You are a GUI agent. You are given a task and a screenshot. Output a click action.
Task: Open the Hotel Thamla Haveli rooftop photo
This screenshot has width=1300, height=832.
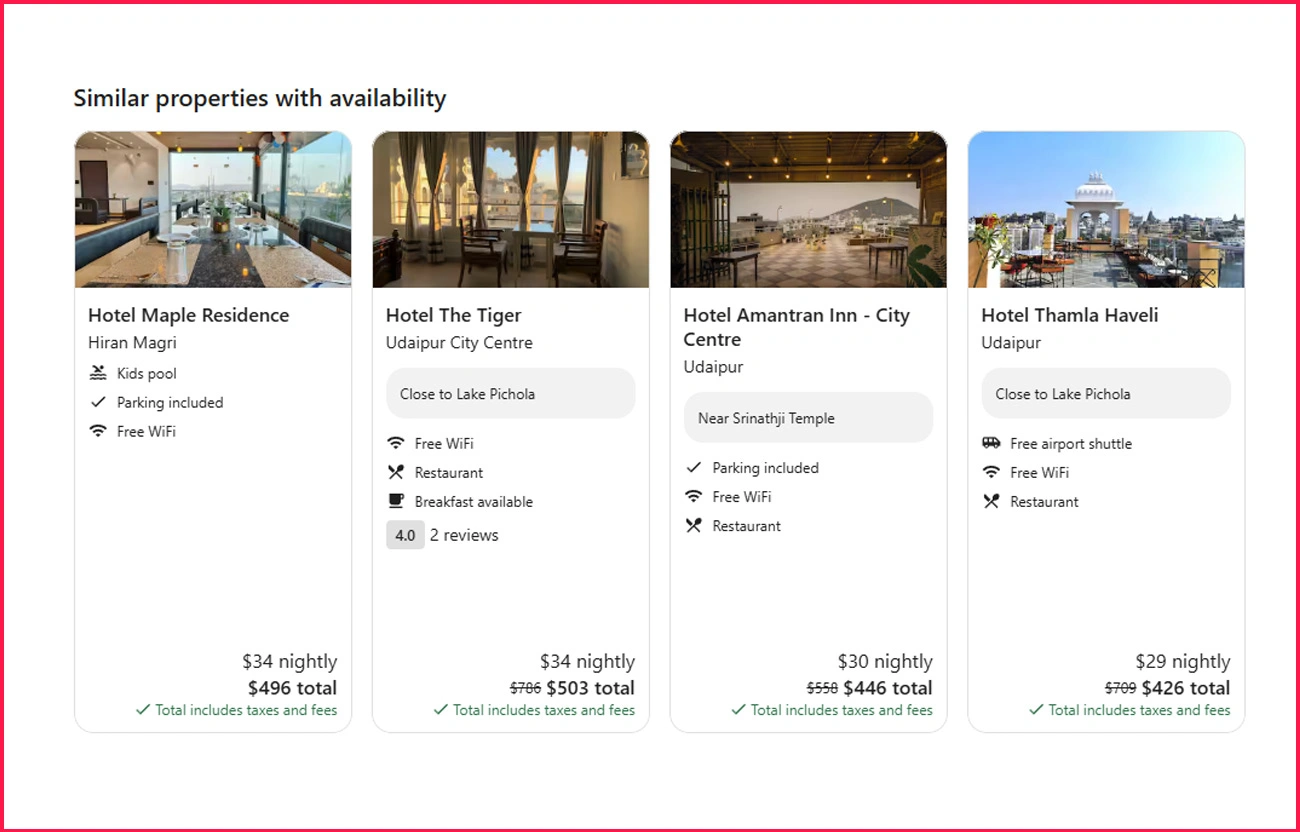[x=1106, y=210]
